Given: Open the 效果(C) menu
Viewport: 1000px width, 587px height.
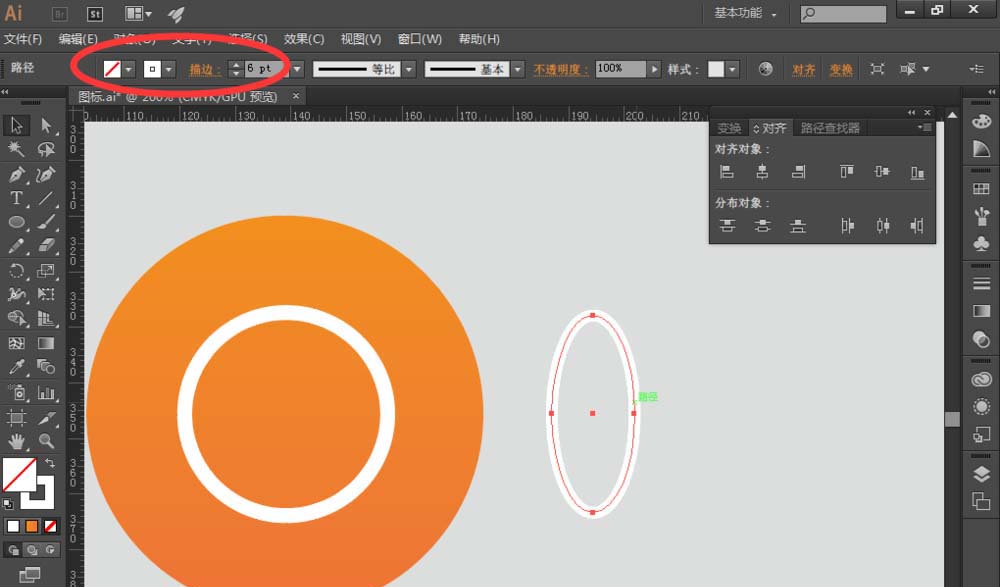Looking at the screenshot, I should [304, 39].
